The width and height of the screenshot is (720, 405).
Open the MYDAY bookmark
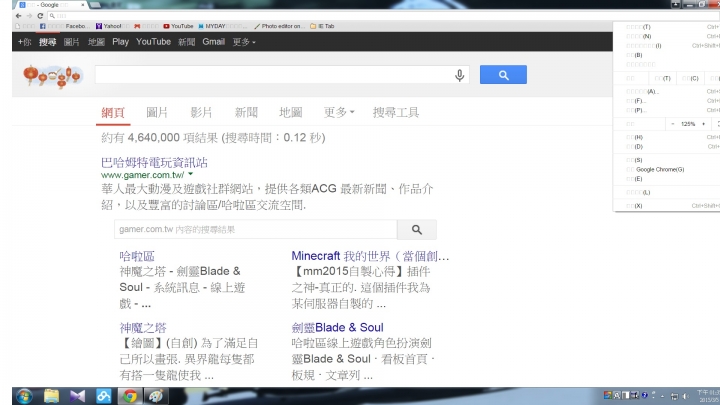[x=223, y=26]
